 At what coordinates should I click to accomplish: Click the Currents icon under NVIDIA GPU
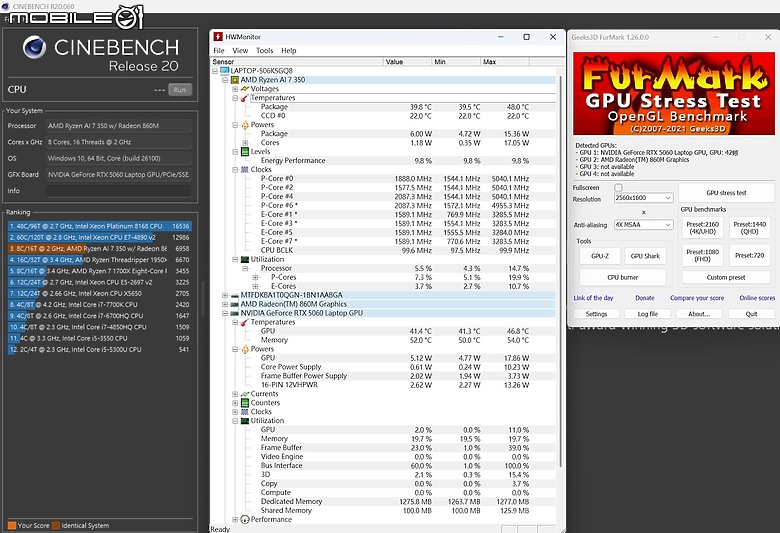pos(245,394)
